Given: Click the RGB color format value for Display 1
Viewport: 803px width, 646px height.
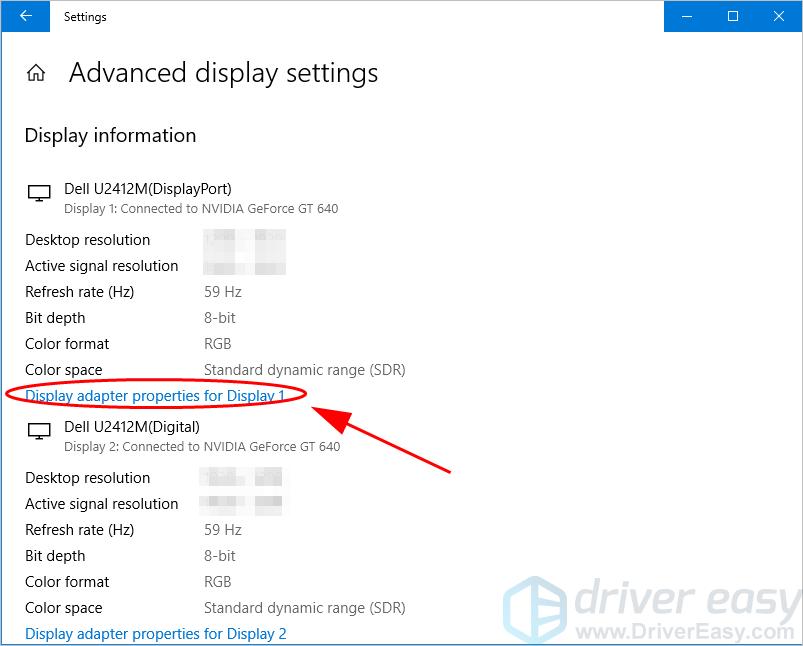Looking at the screenshot, I should pyautogui.click(x=217, y=343).
